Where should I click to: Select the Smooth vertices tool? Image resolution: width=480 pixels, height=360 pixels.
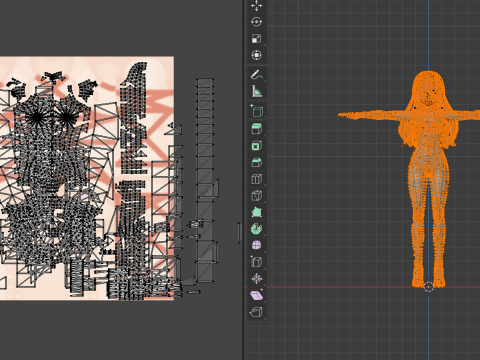point(256,245)
